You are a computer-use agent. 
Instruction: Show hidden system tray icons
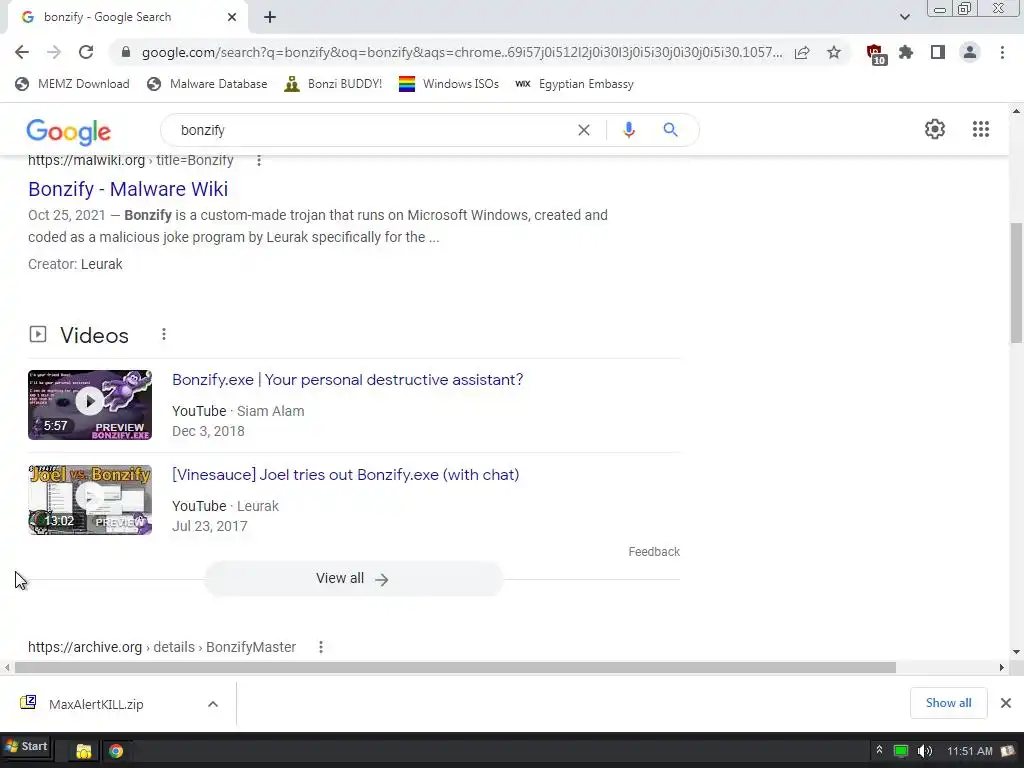[x=879, y=750]
